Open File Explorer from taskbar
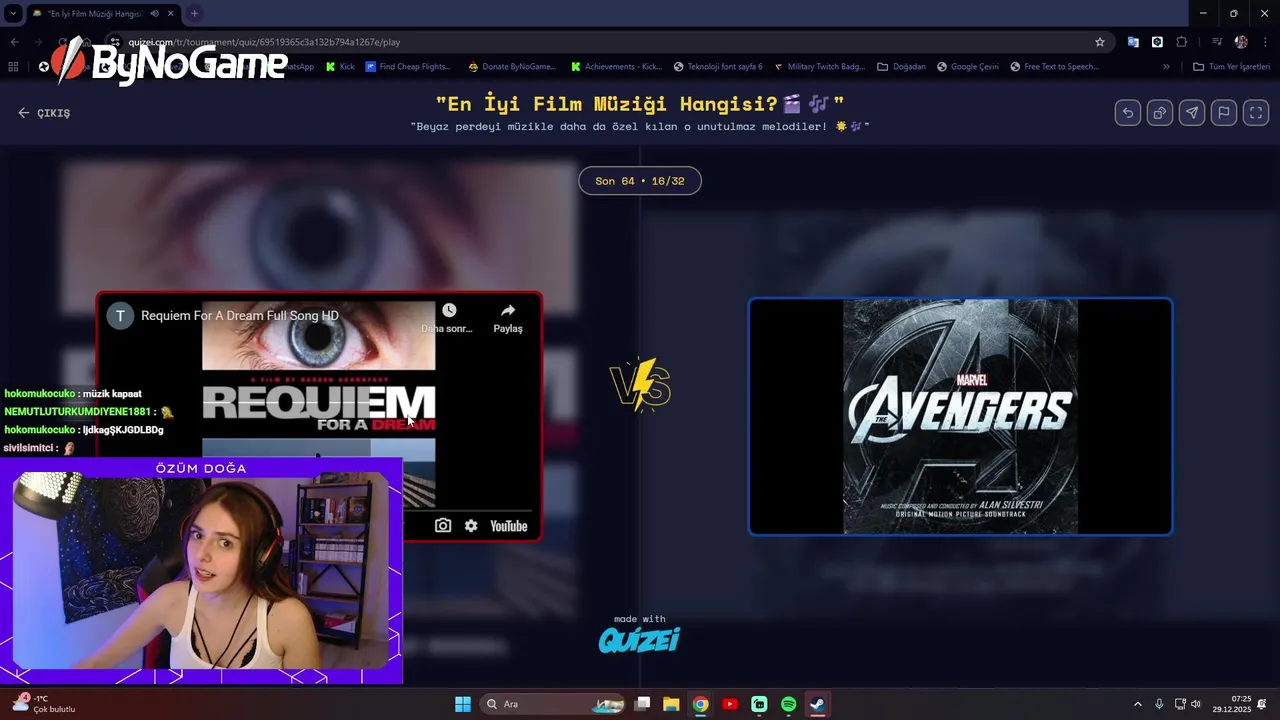 671,704
